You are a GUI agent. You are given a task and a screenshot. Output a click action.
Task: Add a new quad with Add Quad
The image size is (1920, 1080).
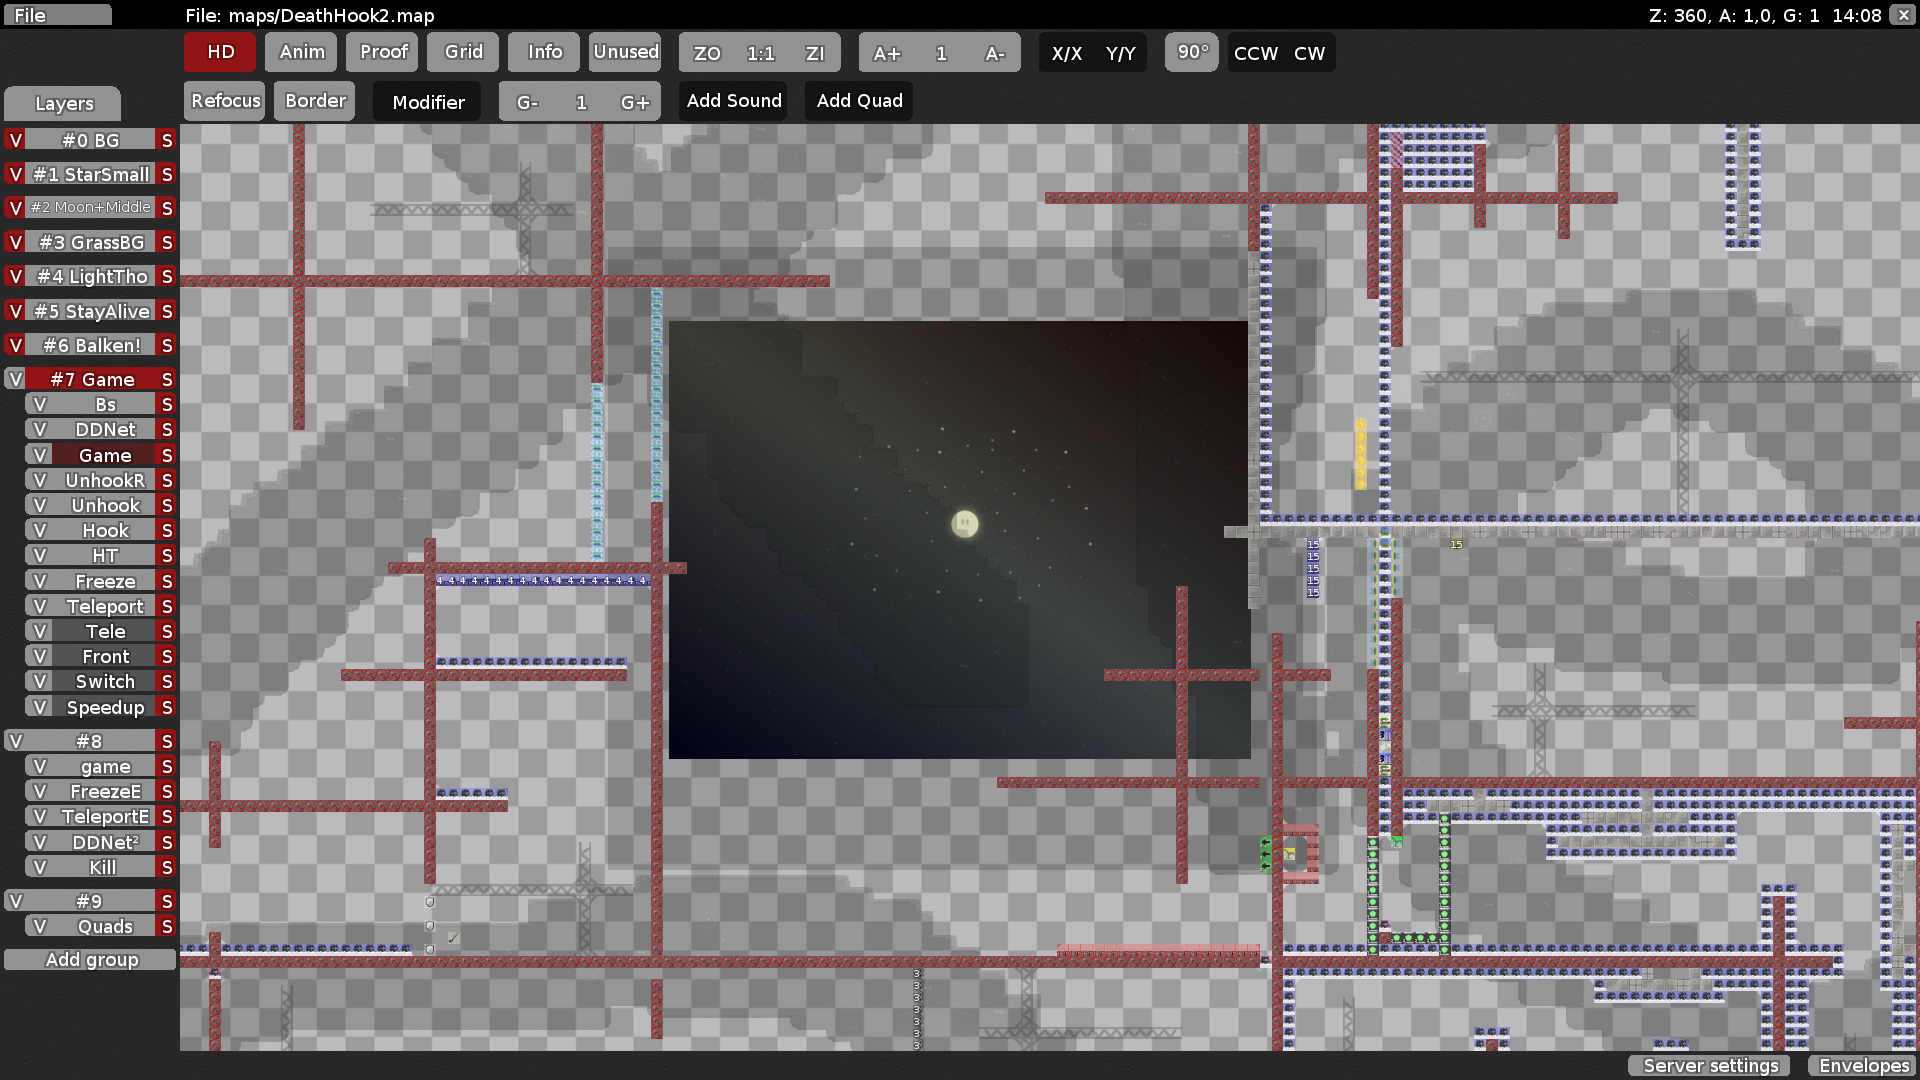point(858,100)
